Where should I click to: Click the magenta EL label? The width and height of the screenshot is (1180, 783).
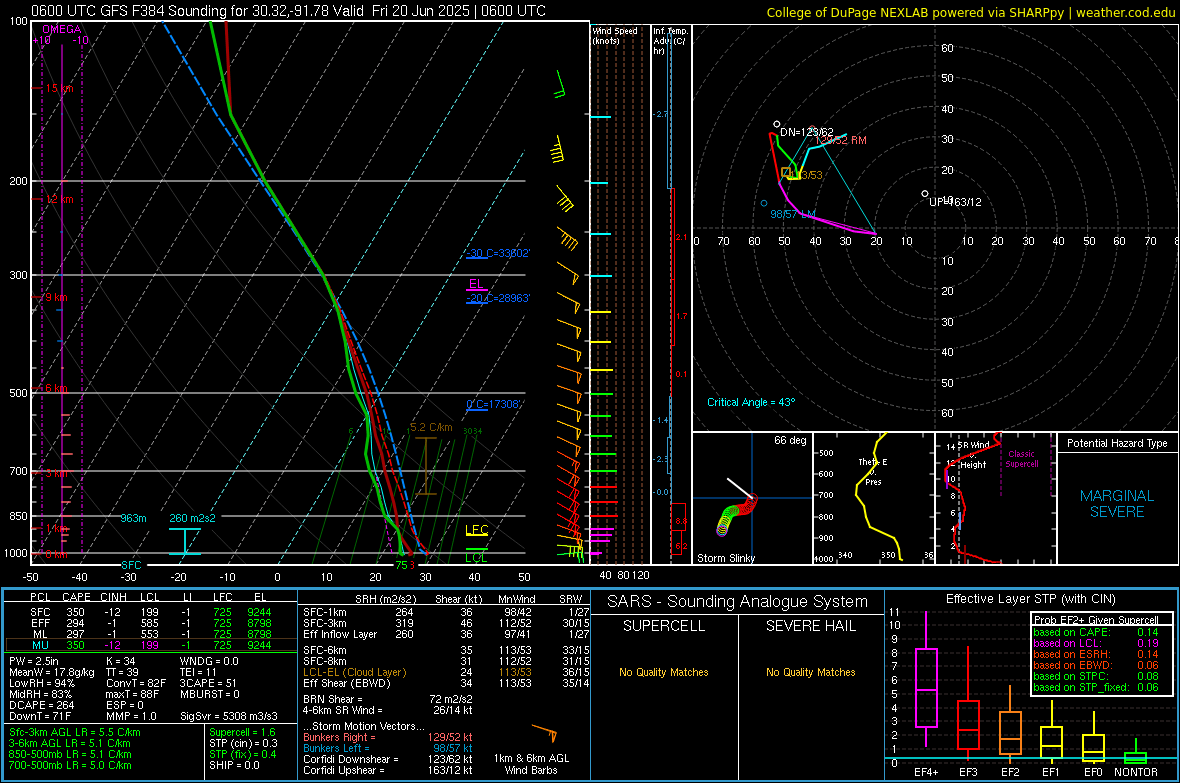(476, 284)
